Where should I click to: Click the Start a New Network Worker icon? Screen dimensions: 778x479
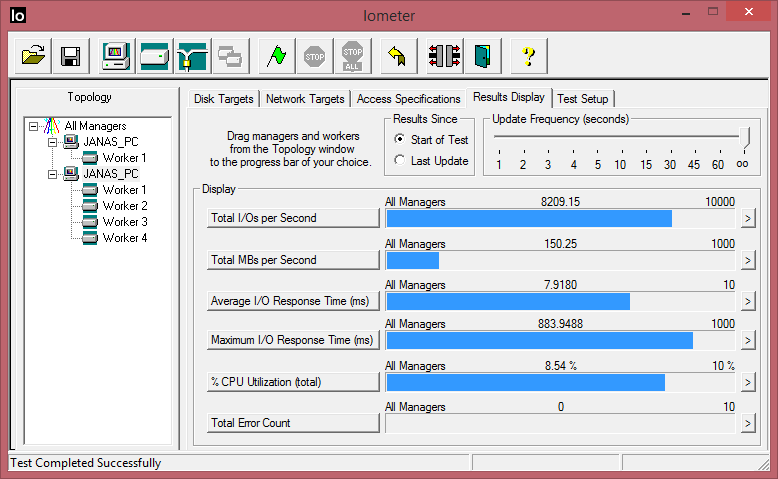click(193, 56)
